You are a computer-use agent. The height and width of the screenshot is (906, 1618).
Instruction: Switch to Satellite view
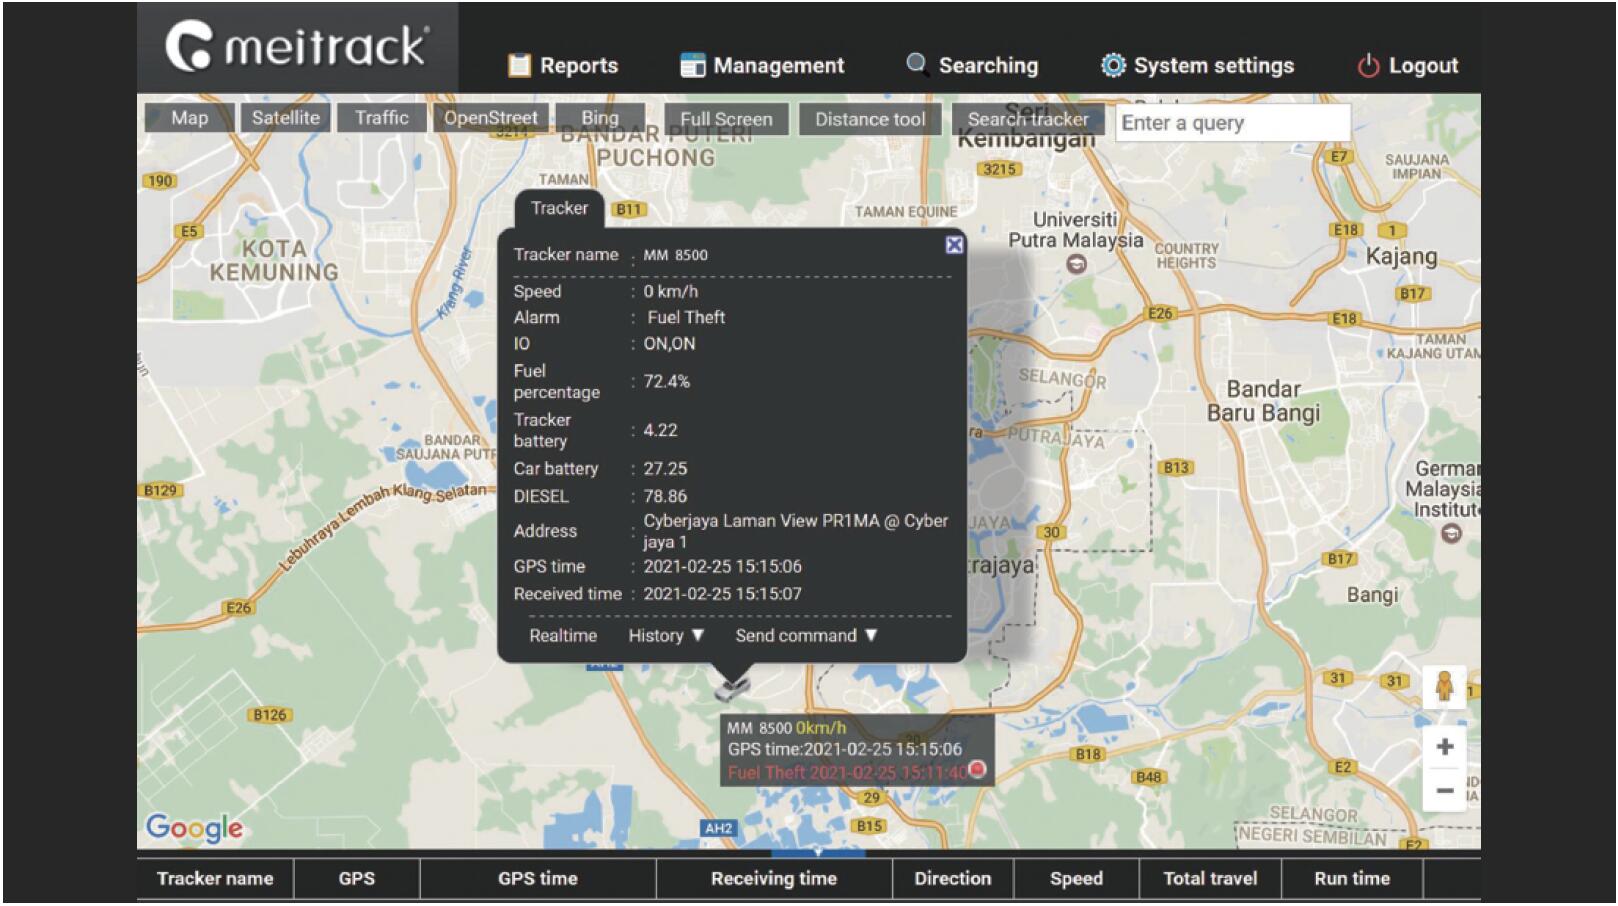[x=285, y=118]
